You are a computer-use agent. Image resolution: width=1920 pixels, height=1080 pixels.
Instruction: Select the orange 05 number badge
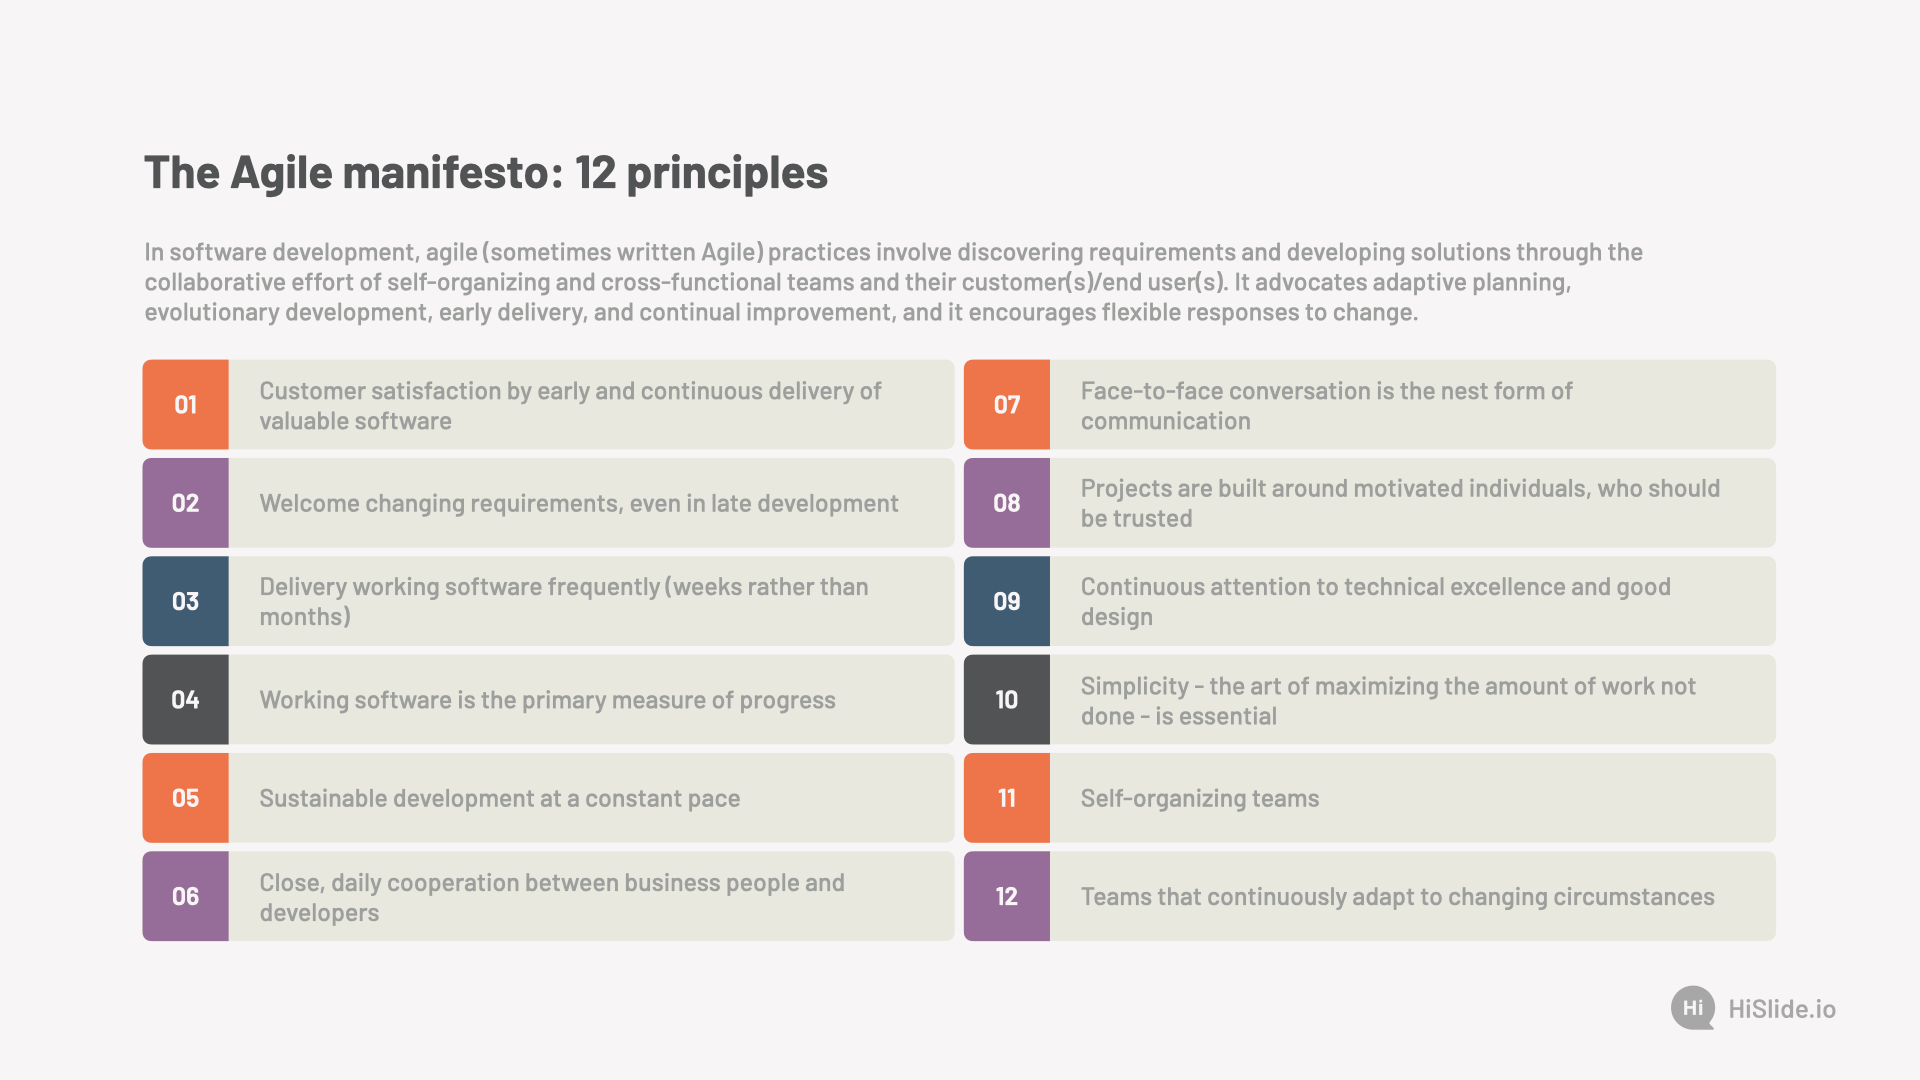185,798
